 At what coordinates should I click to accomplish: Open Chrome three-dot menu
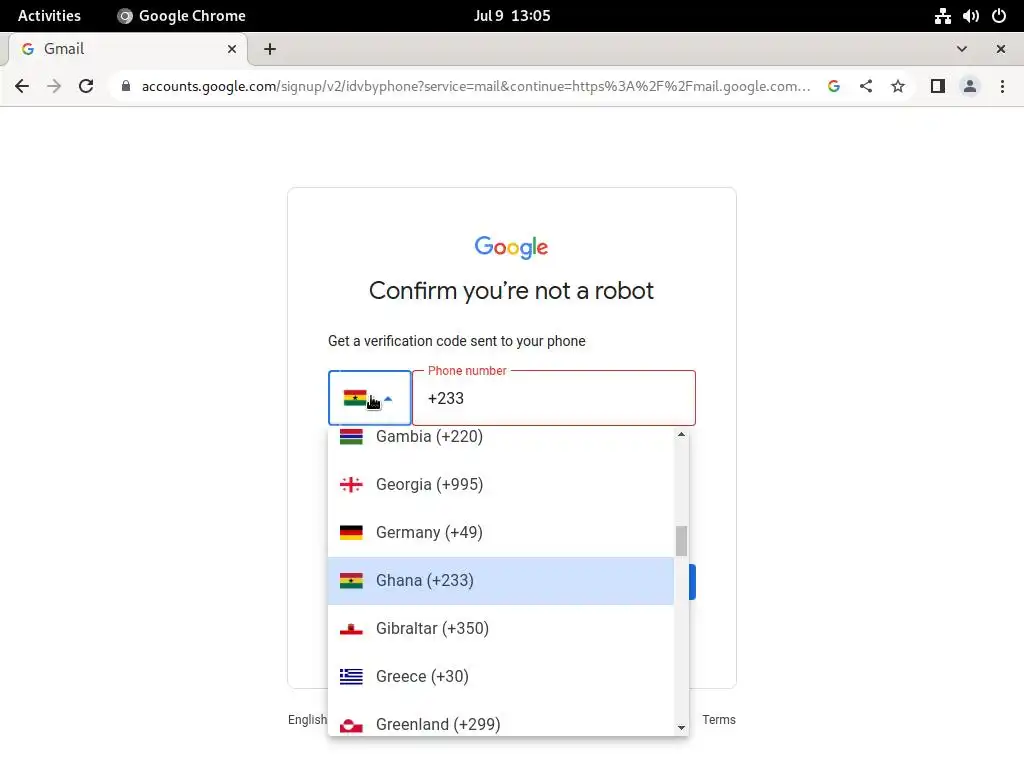pos(1002,86)
